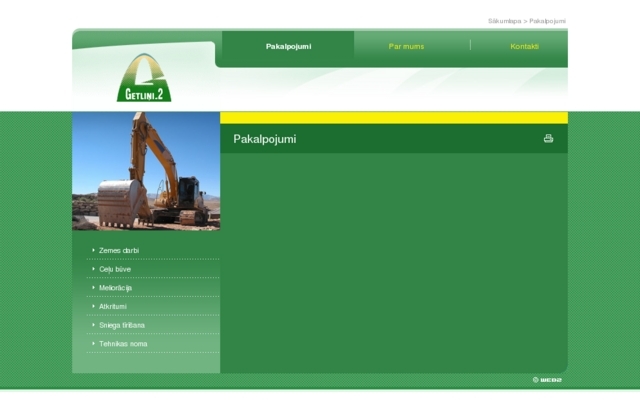Switch to the Par mums tab

406,47
